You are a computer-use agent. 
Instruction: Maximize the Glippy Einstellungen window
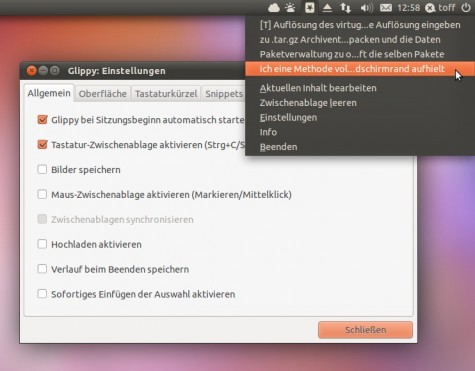coord(55,71)
